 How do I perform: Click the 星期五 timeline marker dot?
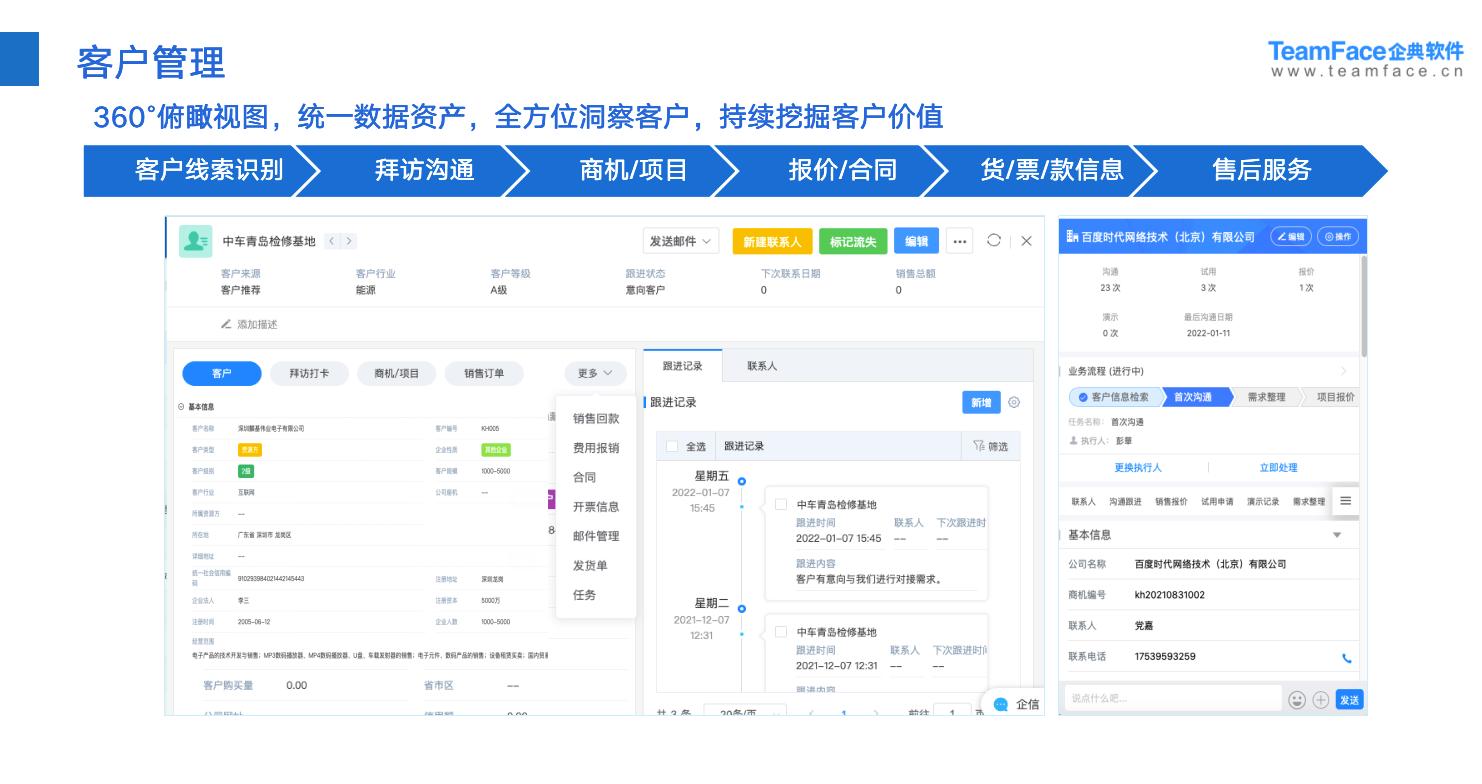pos(741,481)
